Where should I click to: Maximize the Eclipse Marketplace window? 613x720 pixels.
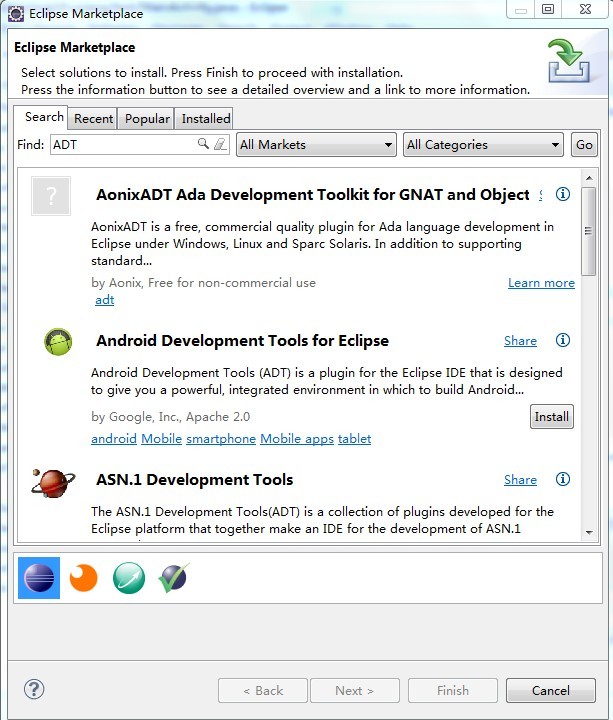[548, 9]
